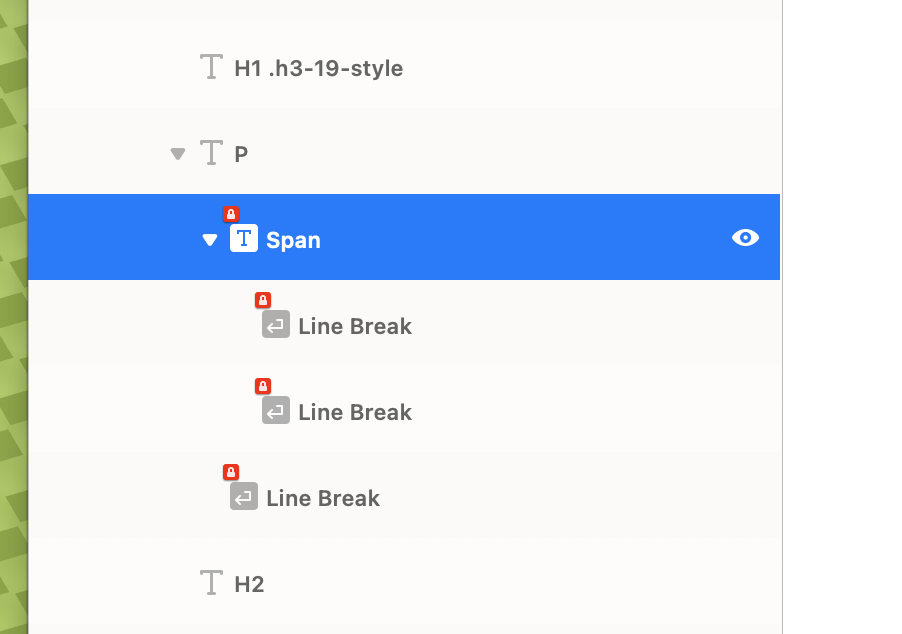Click the first Line Break's return-arrow icon
The width and height of the screenshot is (902, 634).
[x=276, y=325]
